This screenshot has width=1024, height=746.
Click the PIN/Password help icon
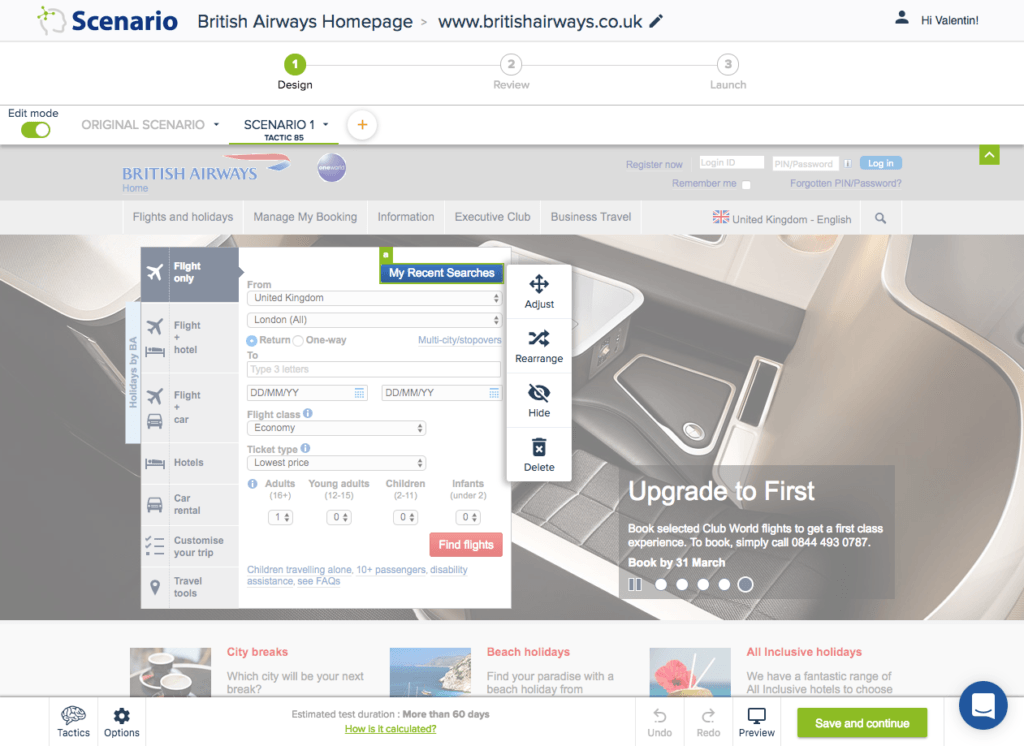click(x=847, y=163)
